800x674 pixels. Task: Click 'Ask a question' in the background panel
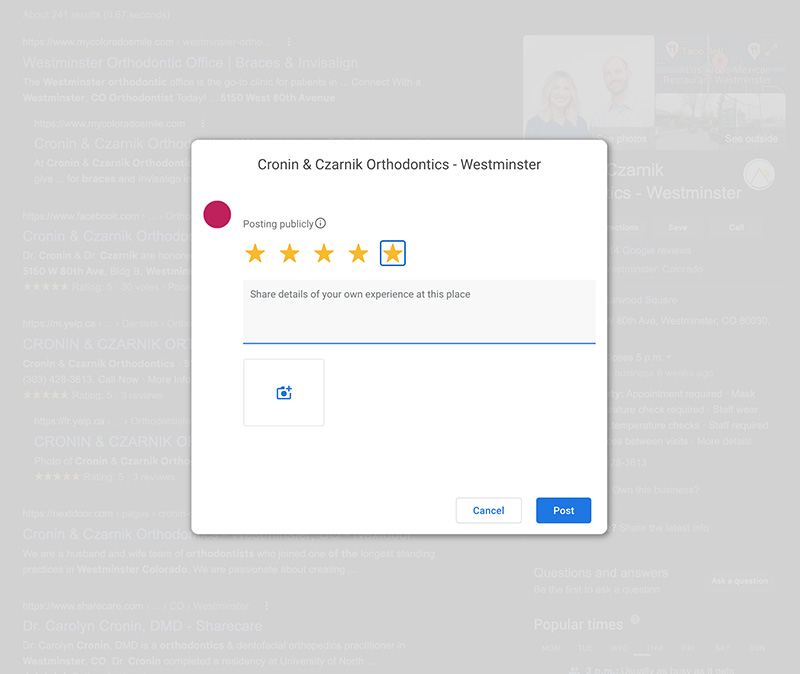coord(739,581)
